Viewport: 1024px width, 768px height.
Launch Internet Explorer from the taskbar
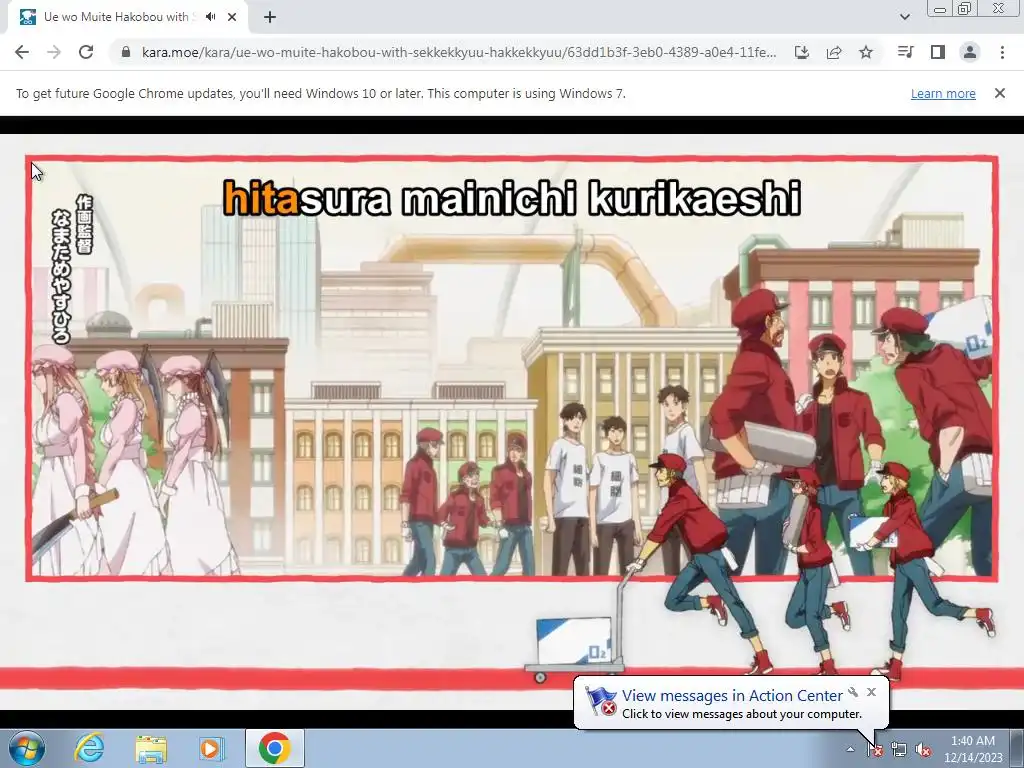click(x=88, y=748)
